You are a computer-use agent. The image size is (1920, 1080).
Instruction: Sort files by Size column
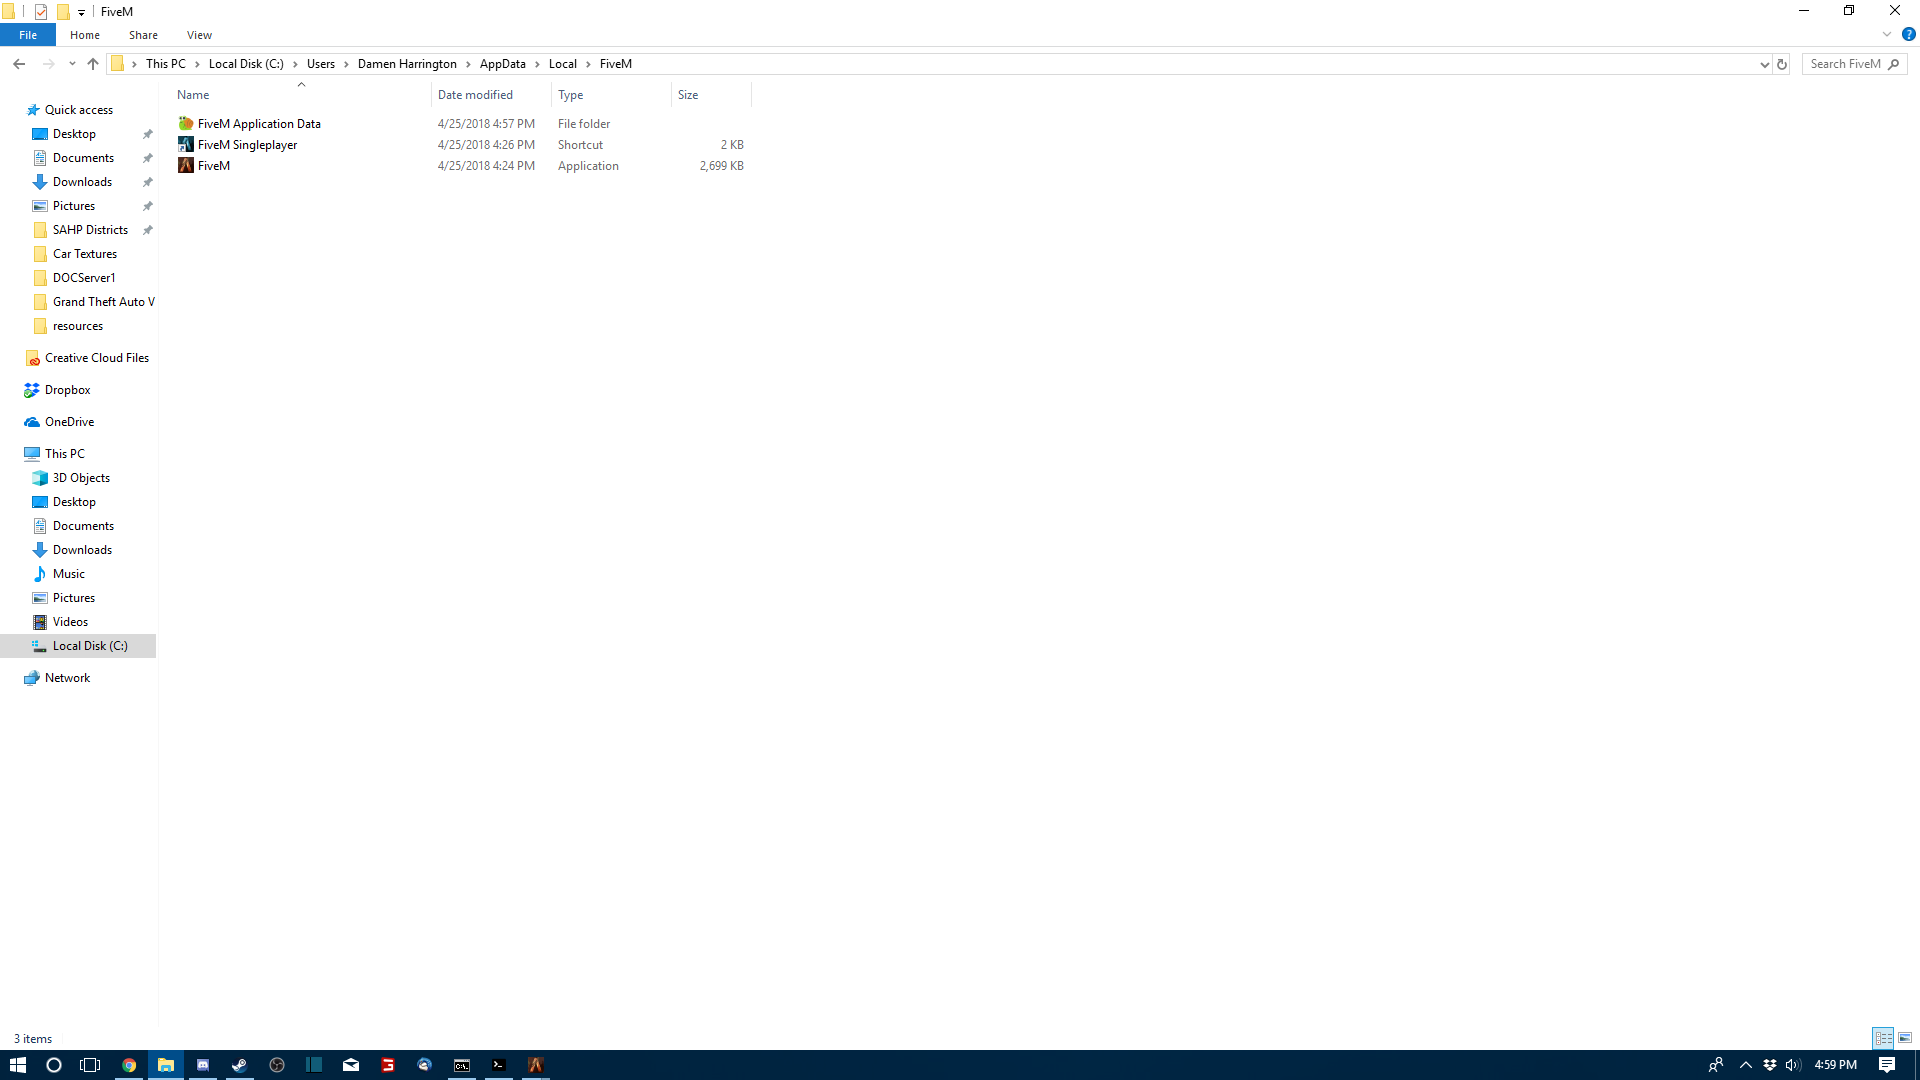coord(711,95)
